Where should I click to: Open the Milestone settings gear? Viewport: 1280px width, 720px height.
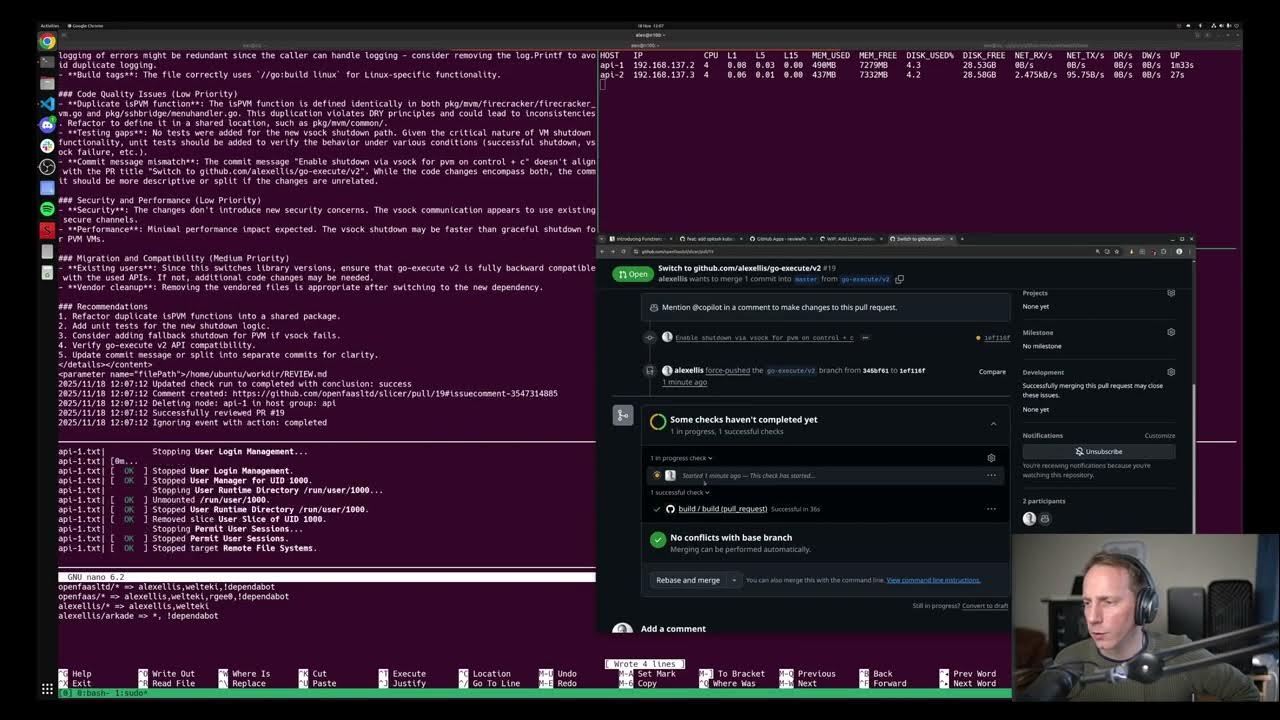point(1170,331)
